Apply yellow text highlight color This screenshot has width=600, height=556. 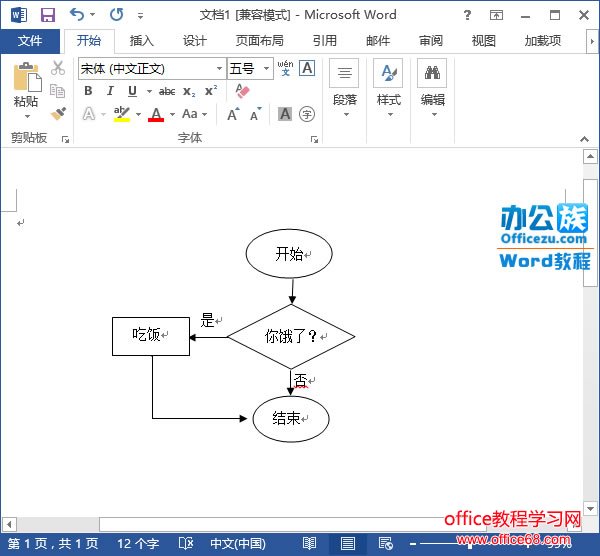coord(122,114)
